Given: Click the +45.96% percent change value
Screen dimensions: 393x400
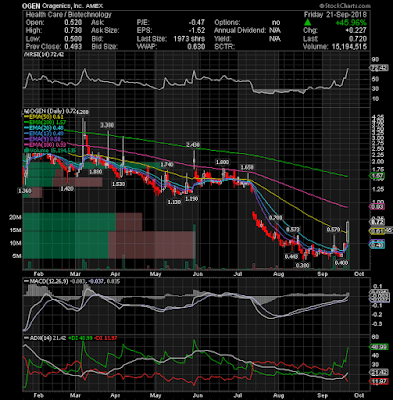Looking at the screenshot, I should click(x=351, y=23).
